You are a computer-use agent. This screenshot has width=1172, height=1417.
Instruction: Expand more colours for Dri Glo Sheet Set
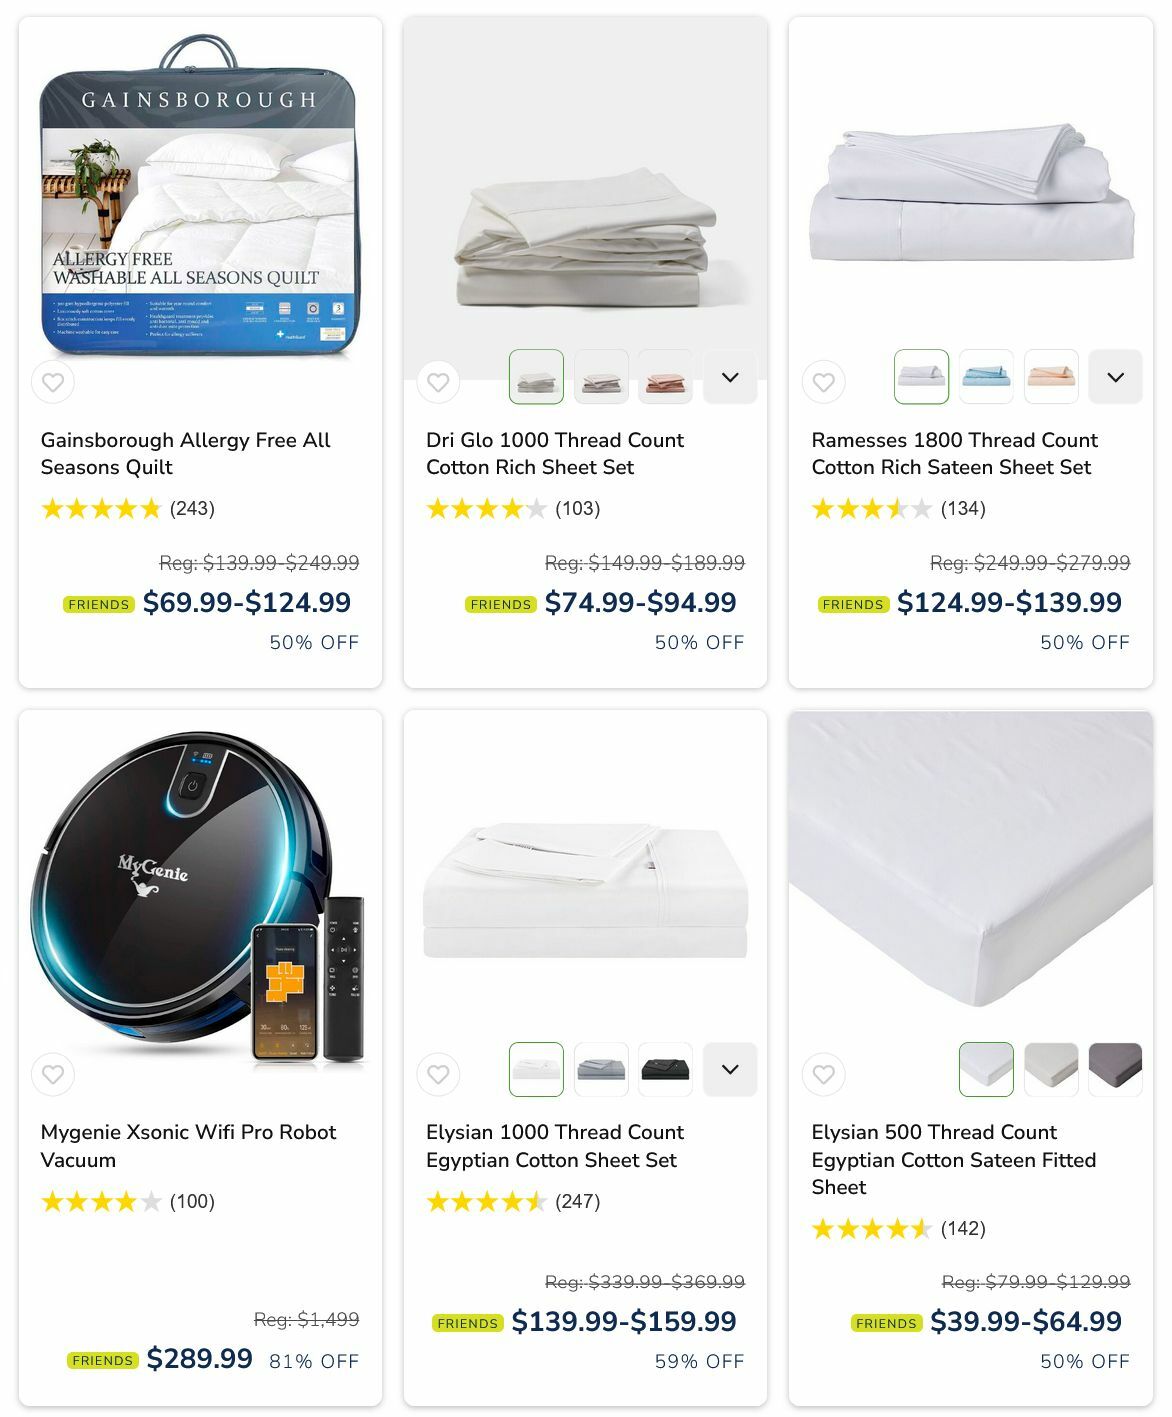pyautogui.click(x=730, y=377)
